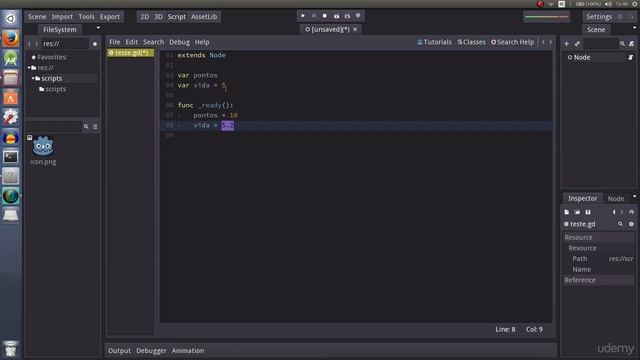Open the Scene menu
This screenshot has width=640, height=360.
pyautogui.click(x=37, y=17)
